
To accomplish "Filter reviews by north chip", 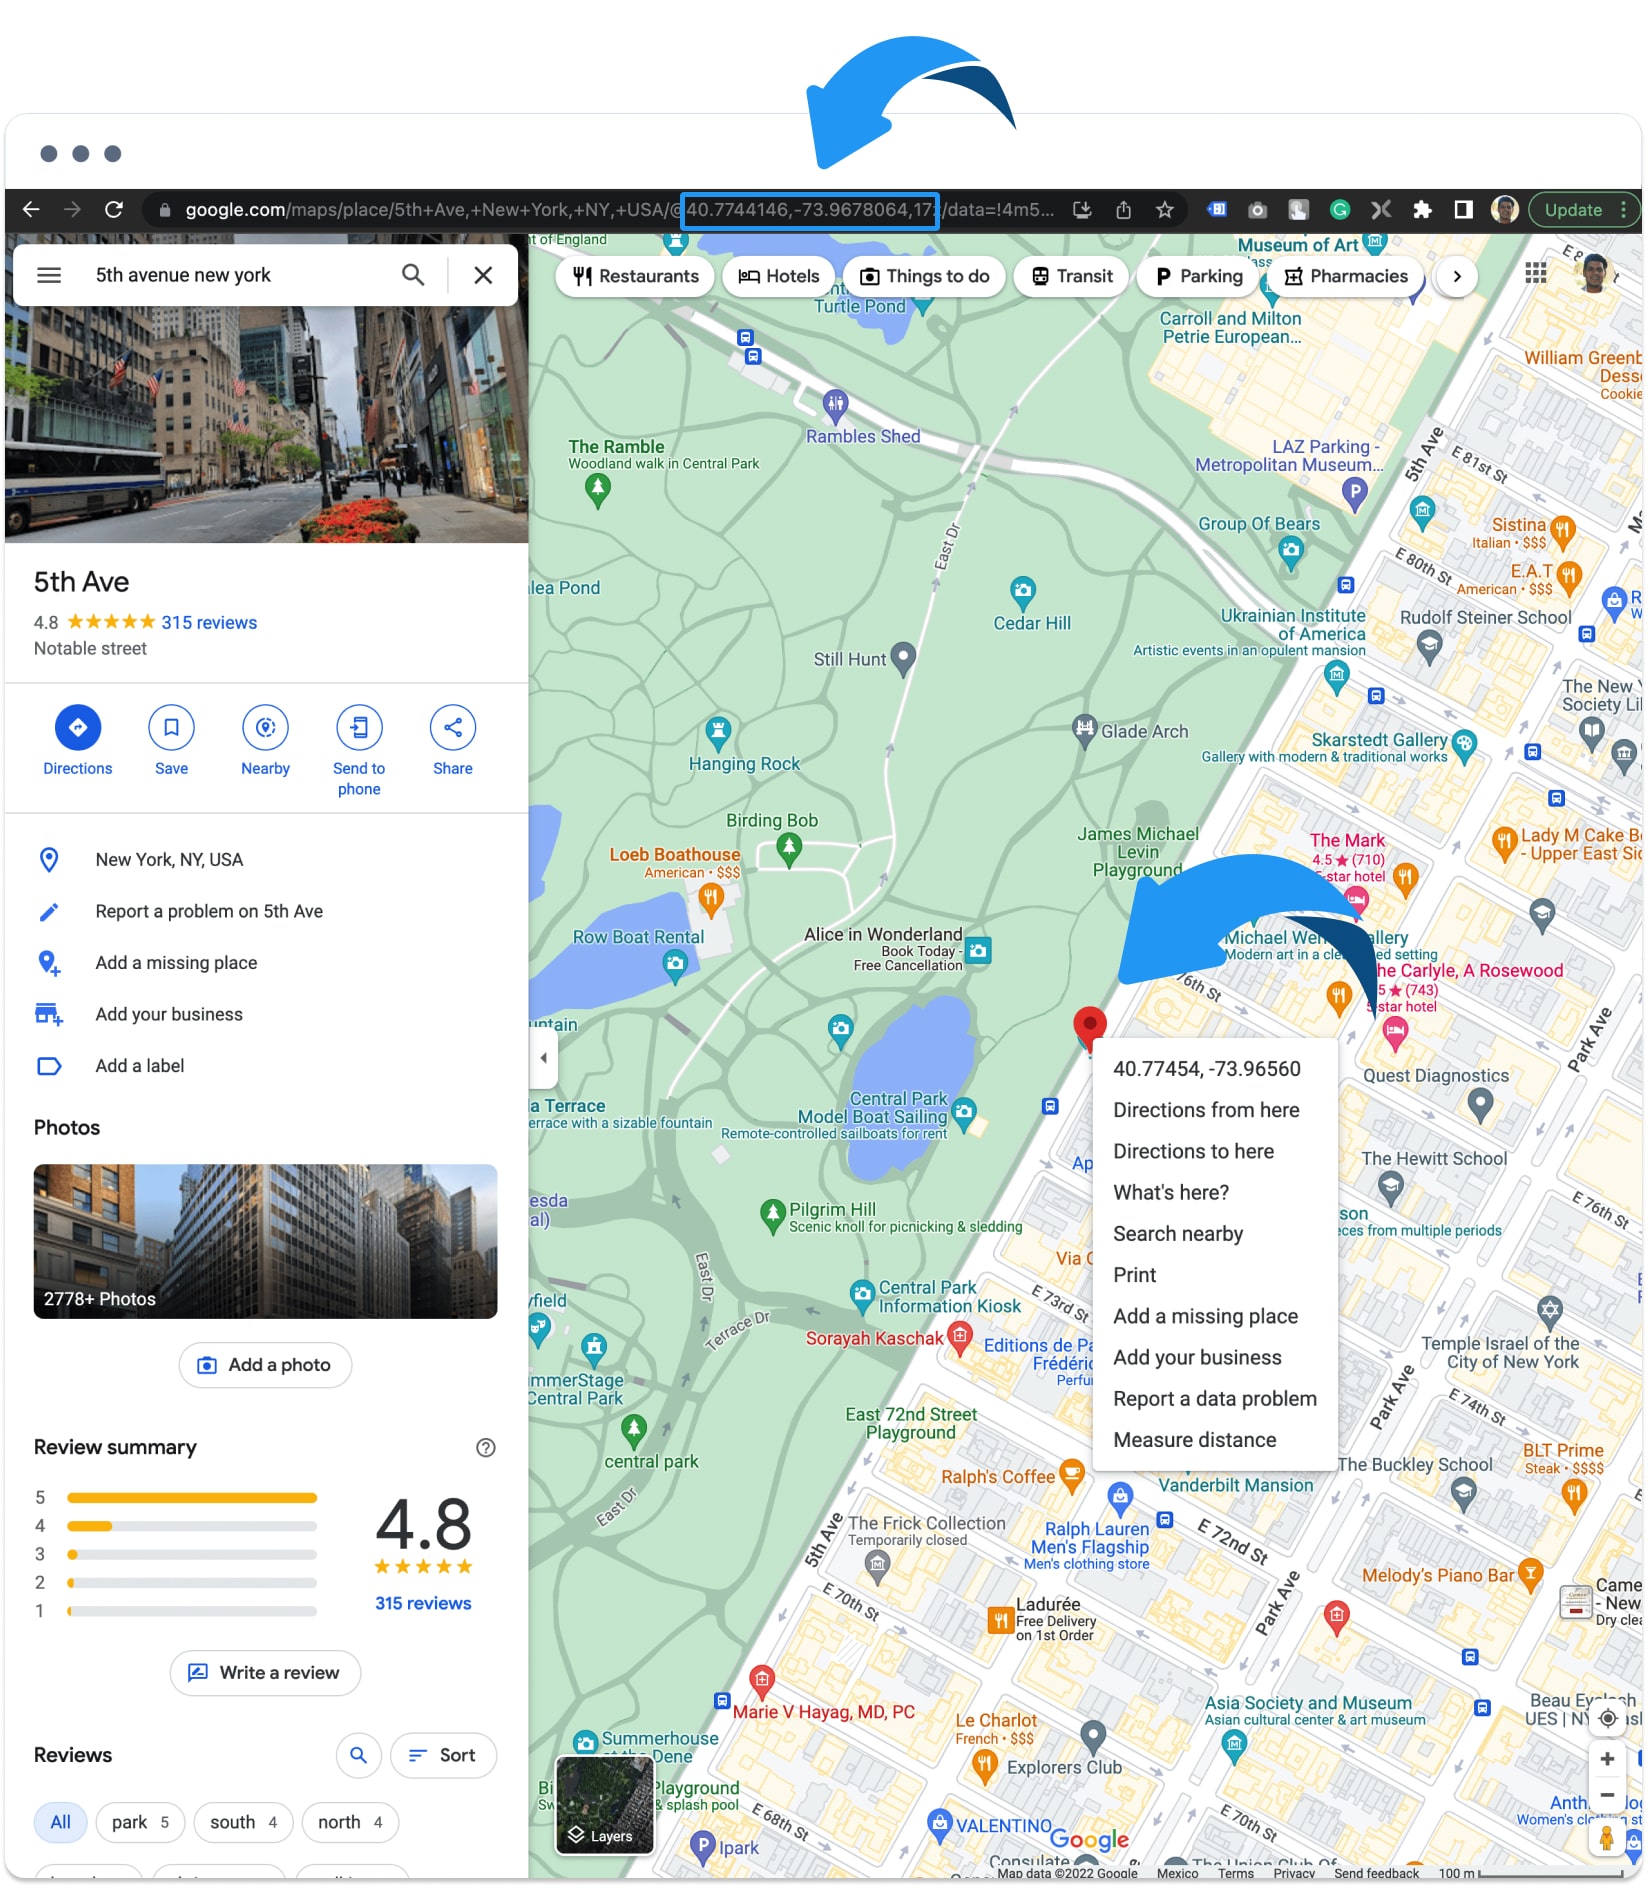I will 350,1822.
